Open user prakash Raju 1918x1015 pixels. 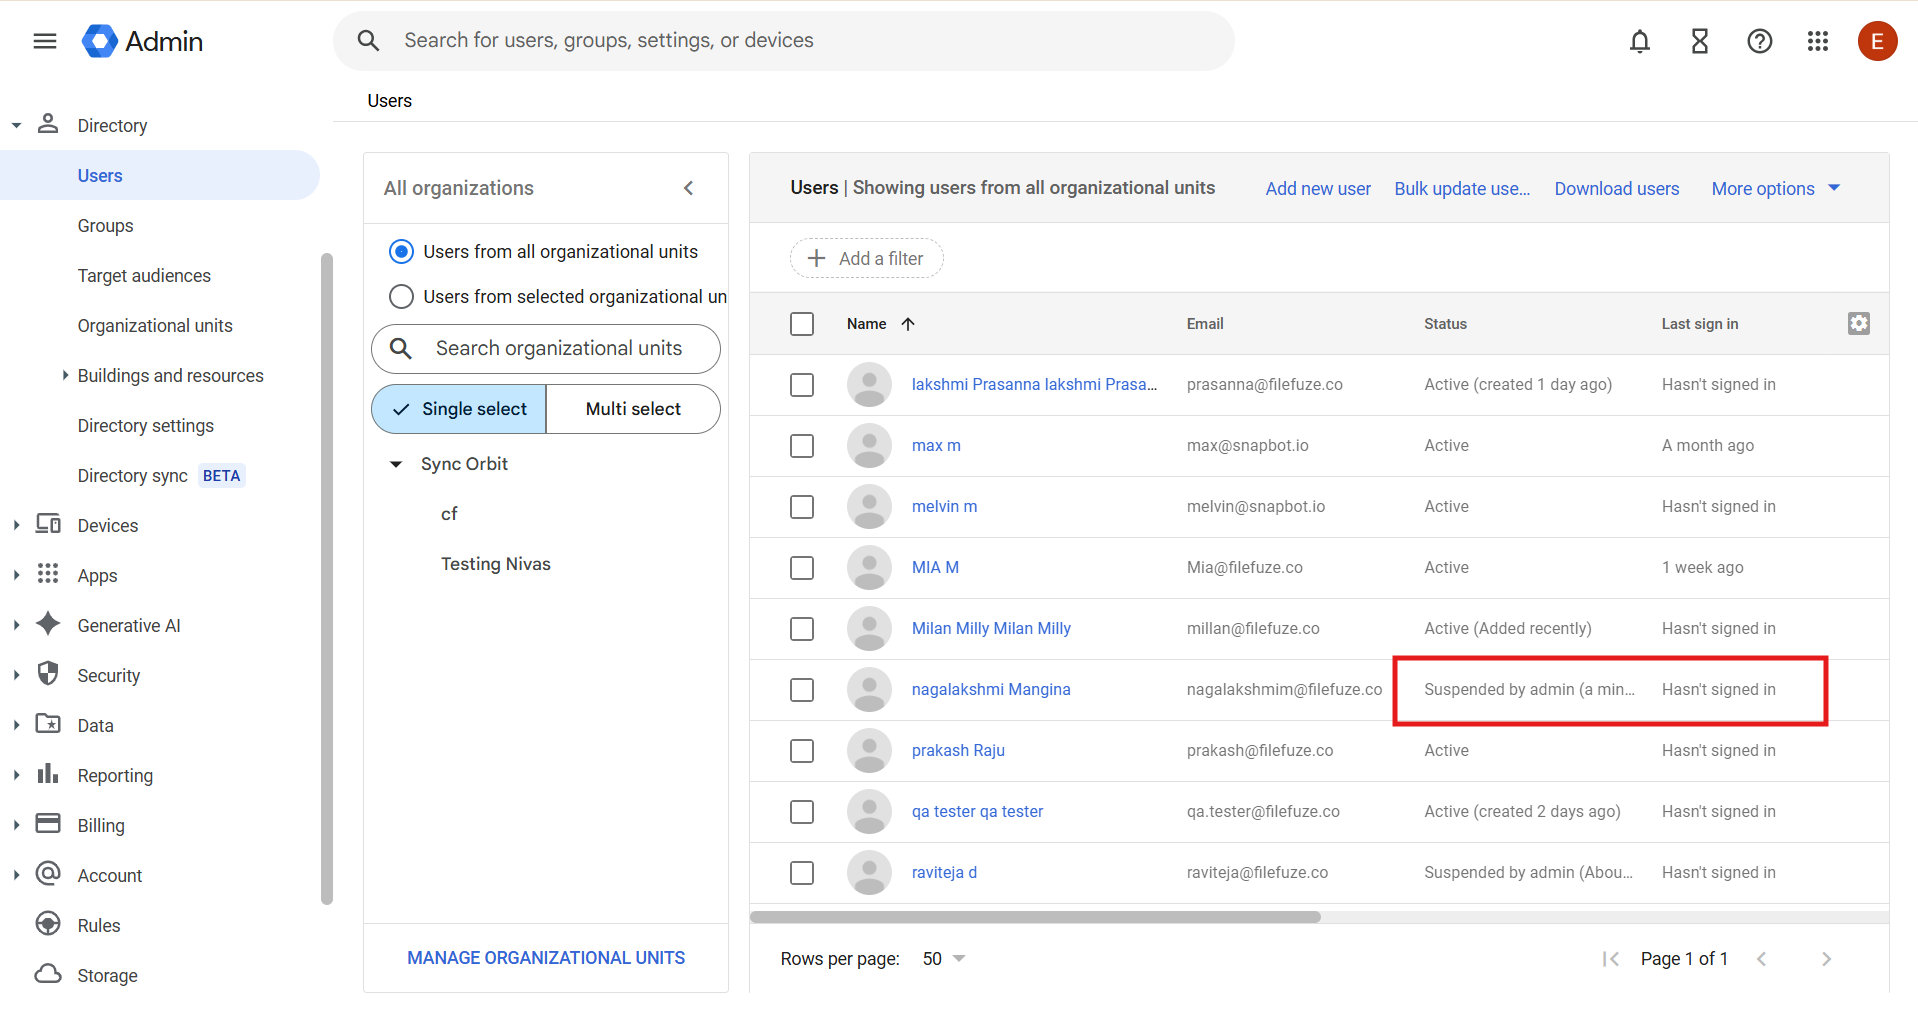pyautogui.click(x=958, y=751)
